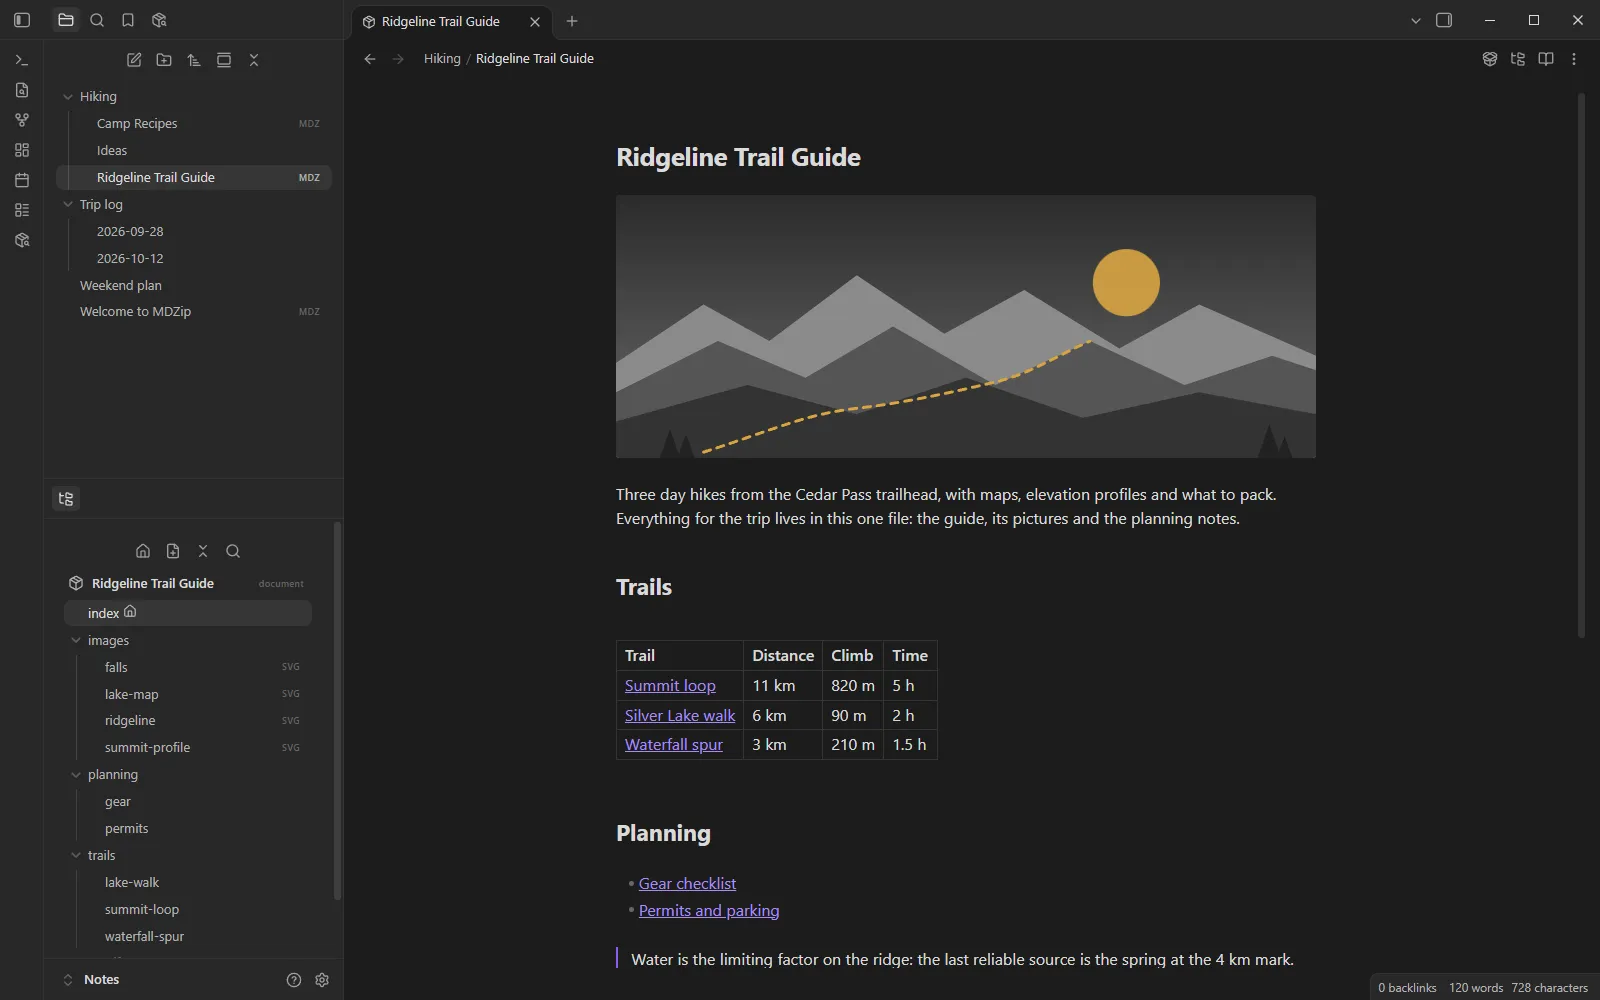
Task: Open the terminal icon in the left ribbon
Action: point(22,60)
